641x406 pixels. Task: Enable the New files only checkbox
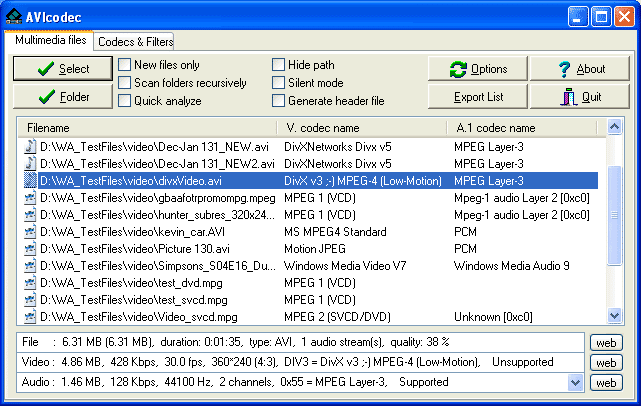click(125, 65)
